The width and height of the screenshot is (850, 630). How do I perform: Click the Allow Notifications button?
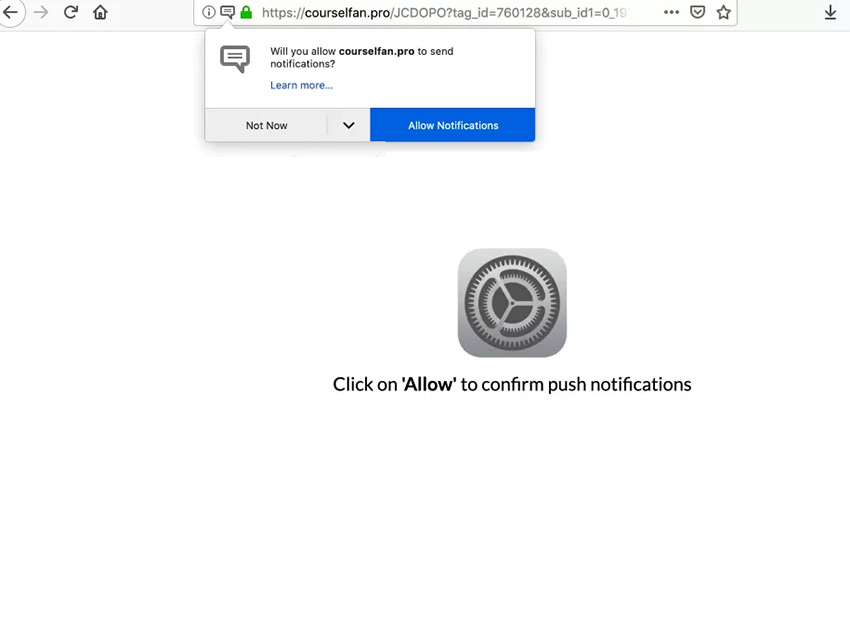pyautogui.click(x=453, y=125)
